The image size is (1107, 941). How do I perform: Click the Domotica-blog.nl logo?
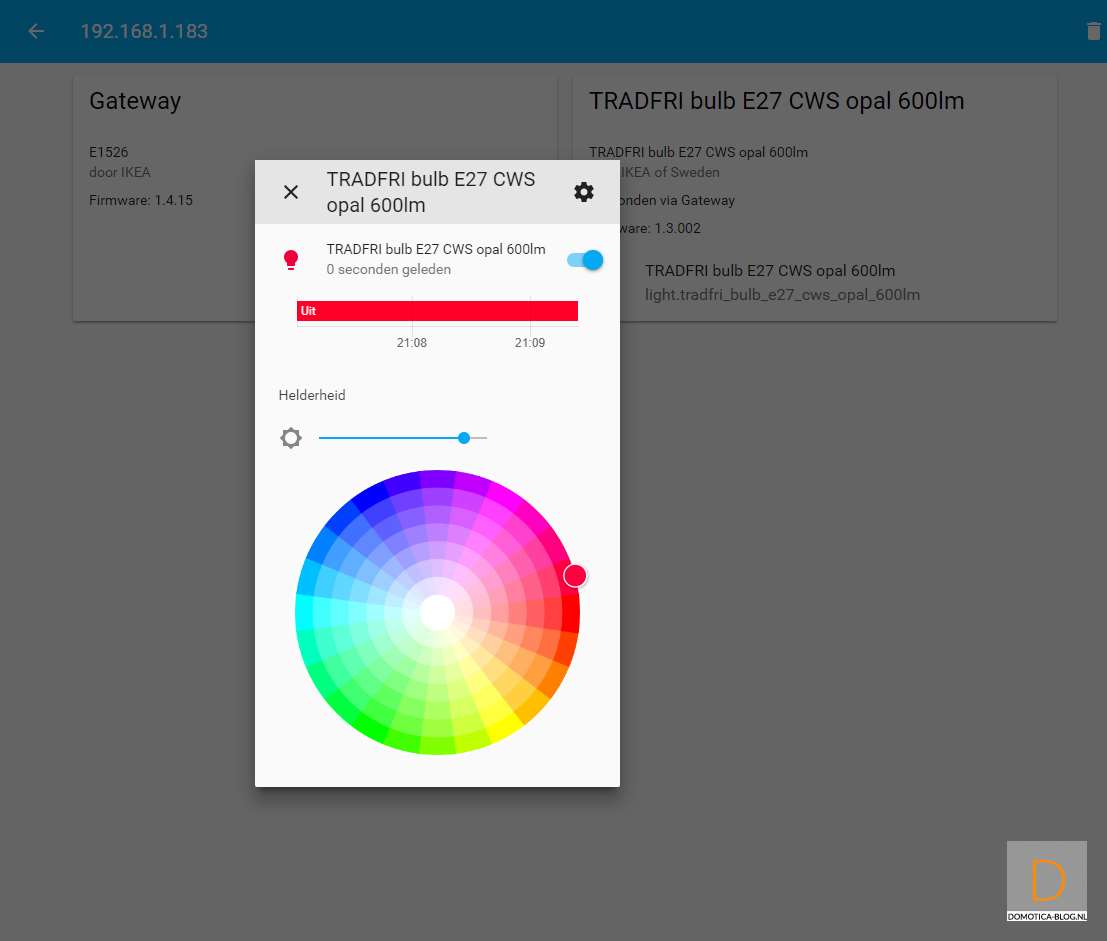click(1046, 880)
